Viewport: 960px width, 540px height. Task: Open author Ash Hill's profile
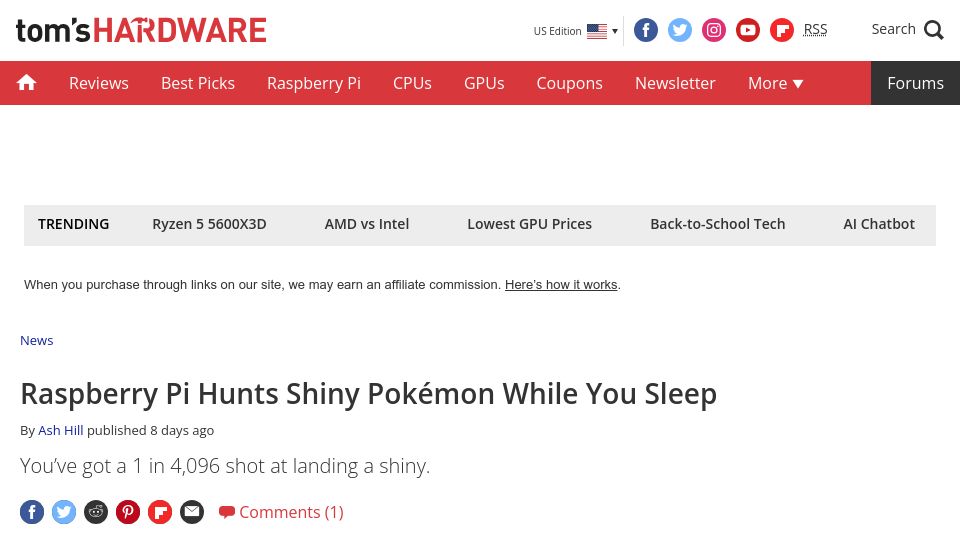tap(61, 430)
